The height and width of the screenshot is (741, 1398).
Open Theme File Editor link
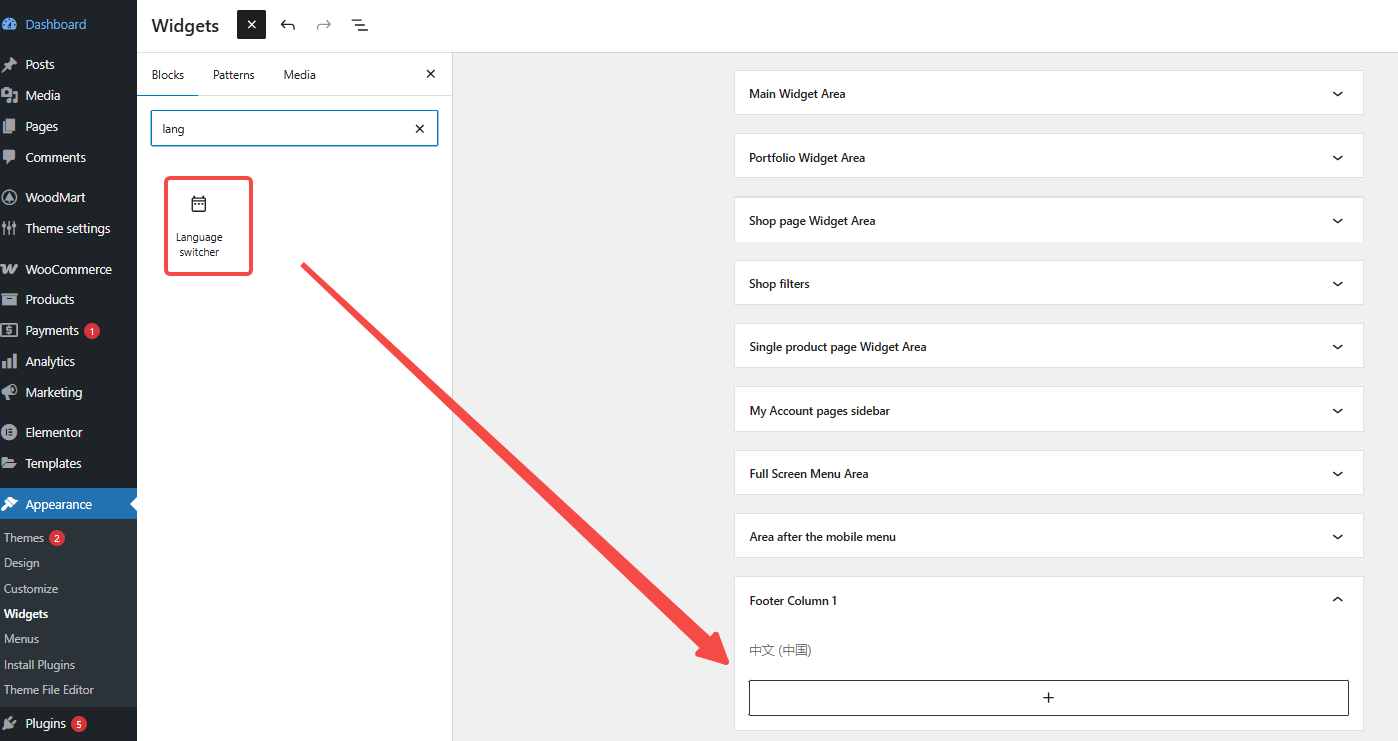[x=49, y=690]
